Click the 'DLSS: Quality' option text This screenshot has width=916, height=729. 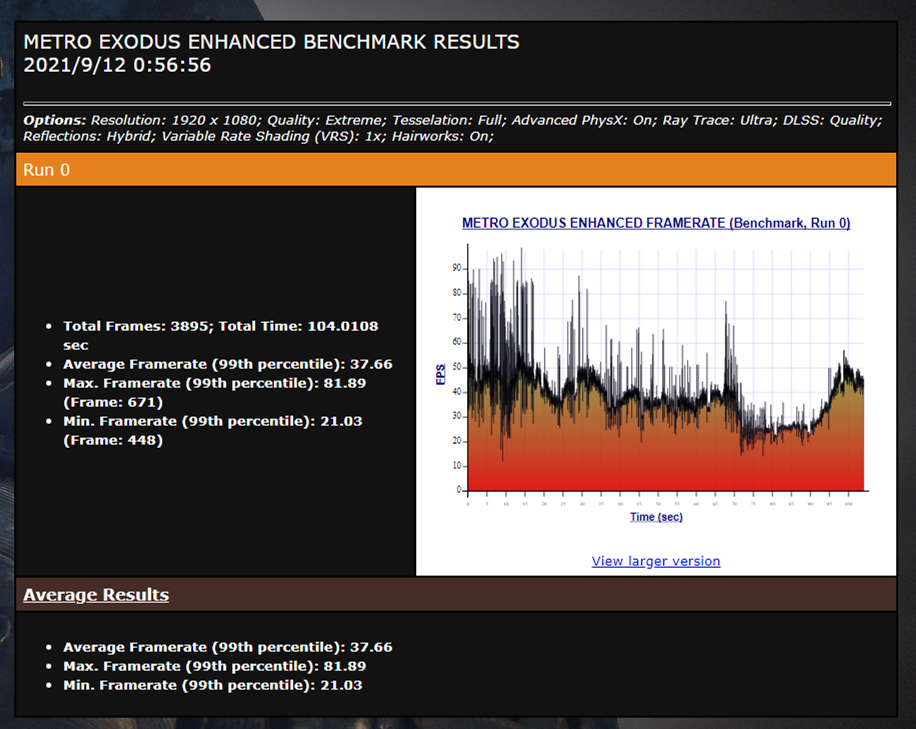[830, 120]
